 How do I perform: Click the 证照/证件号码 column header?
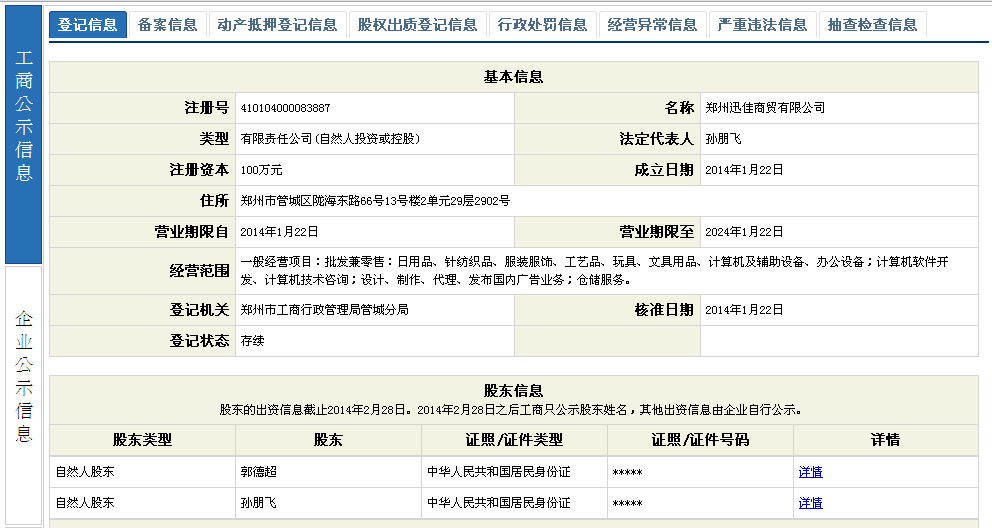coord(700,440)
